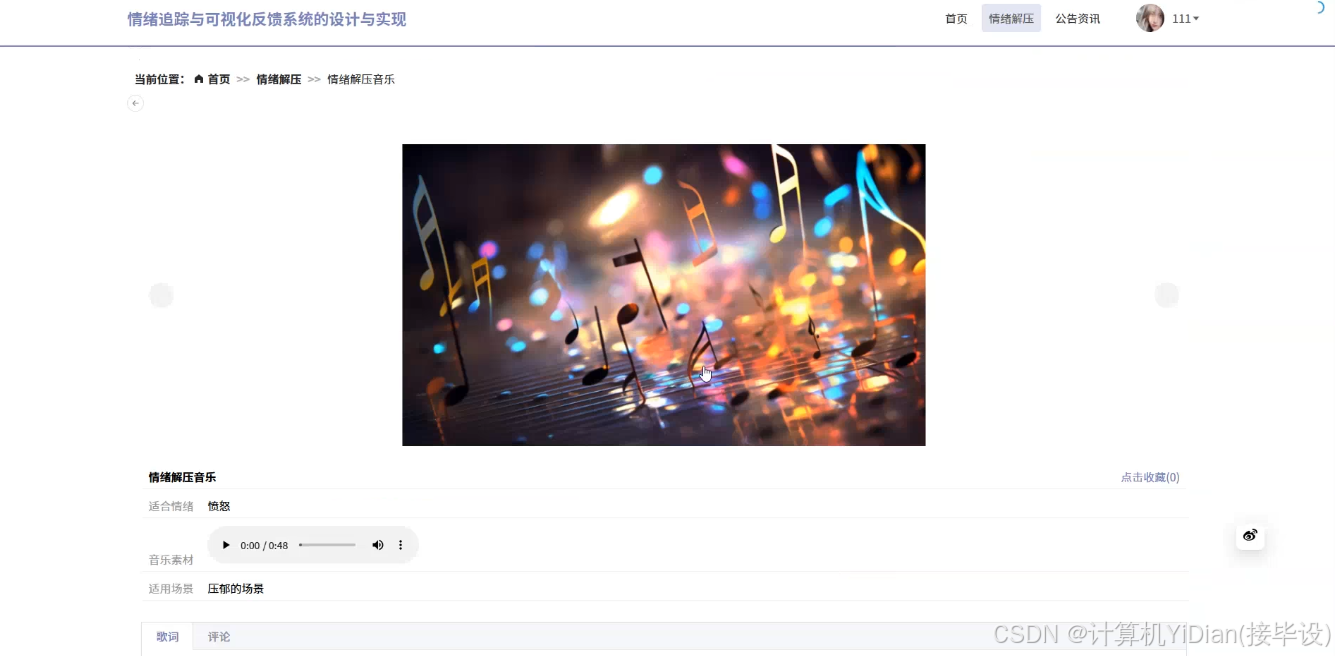Click the 压郁的场景 scene value
The height and width of the screenshot is (656, 1335).
tap(236, 589)
